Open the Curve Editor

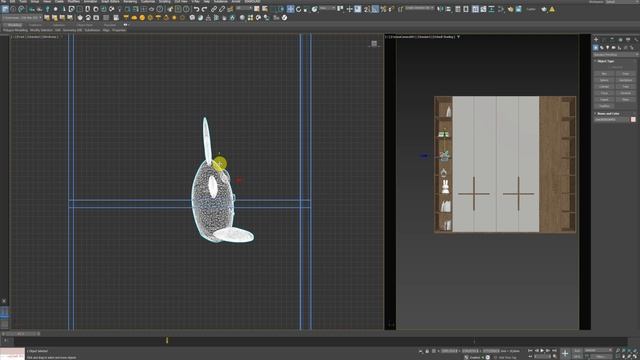click(484, 9)
